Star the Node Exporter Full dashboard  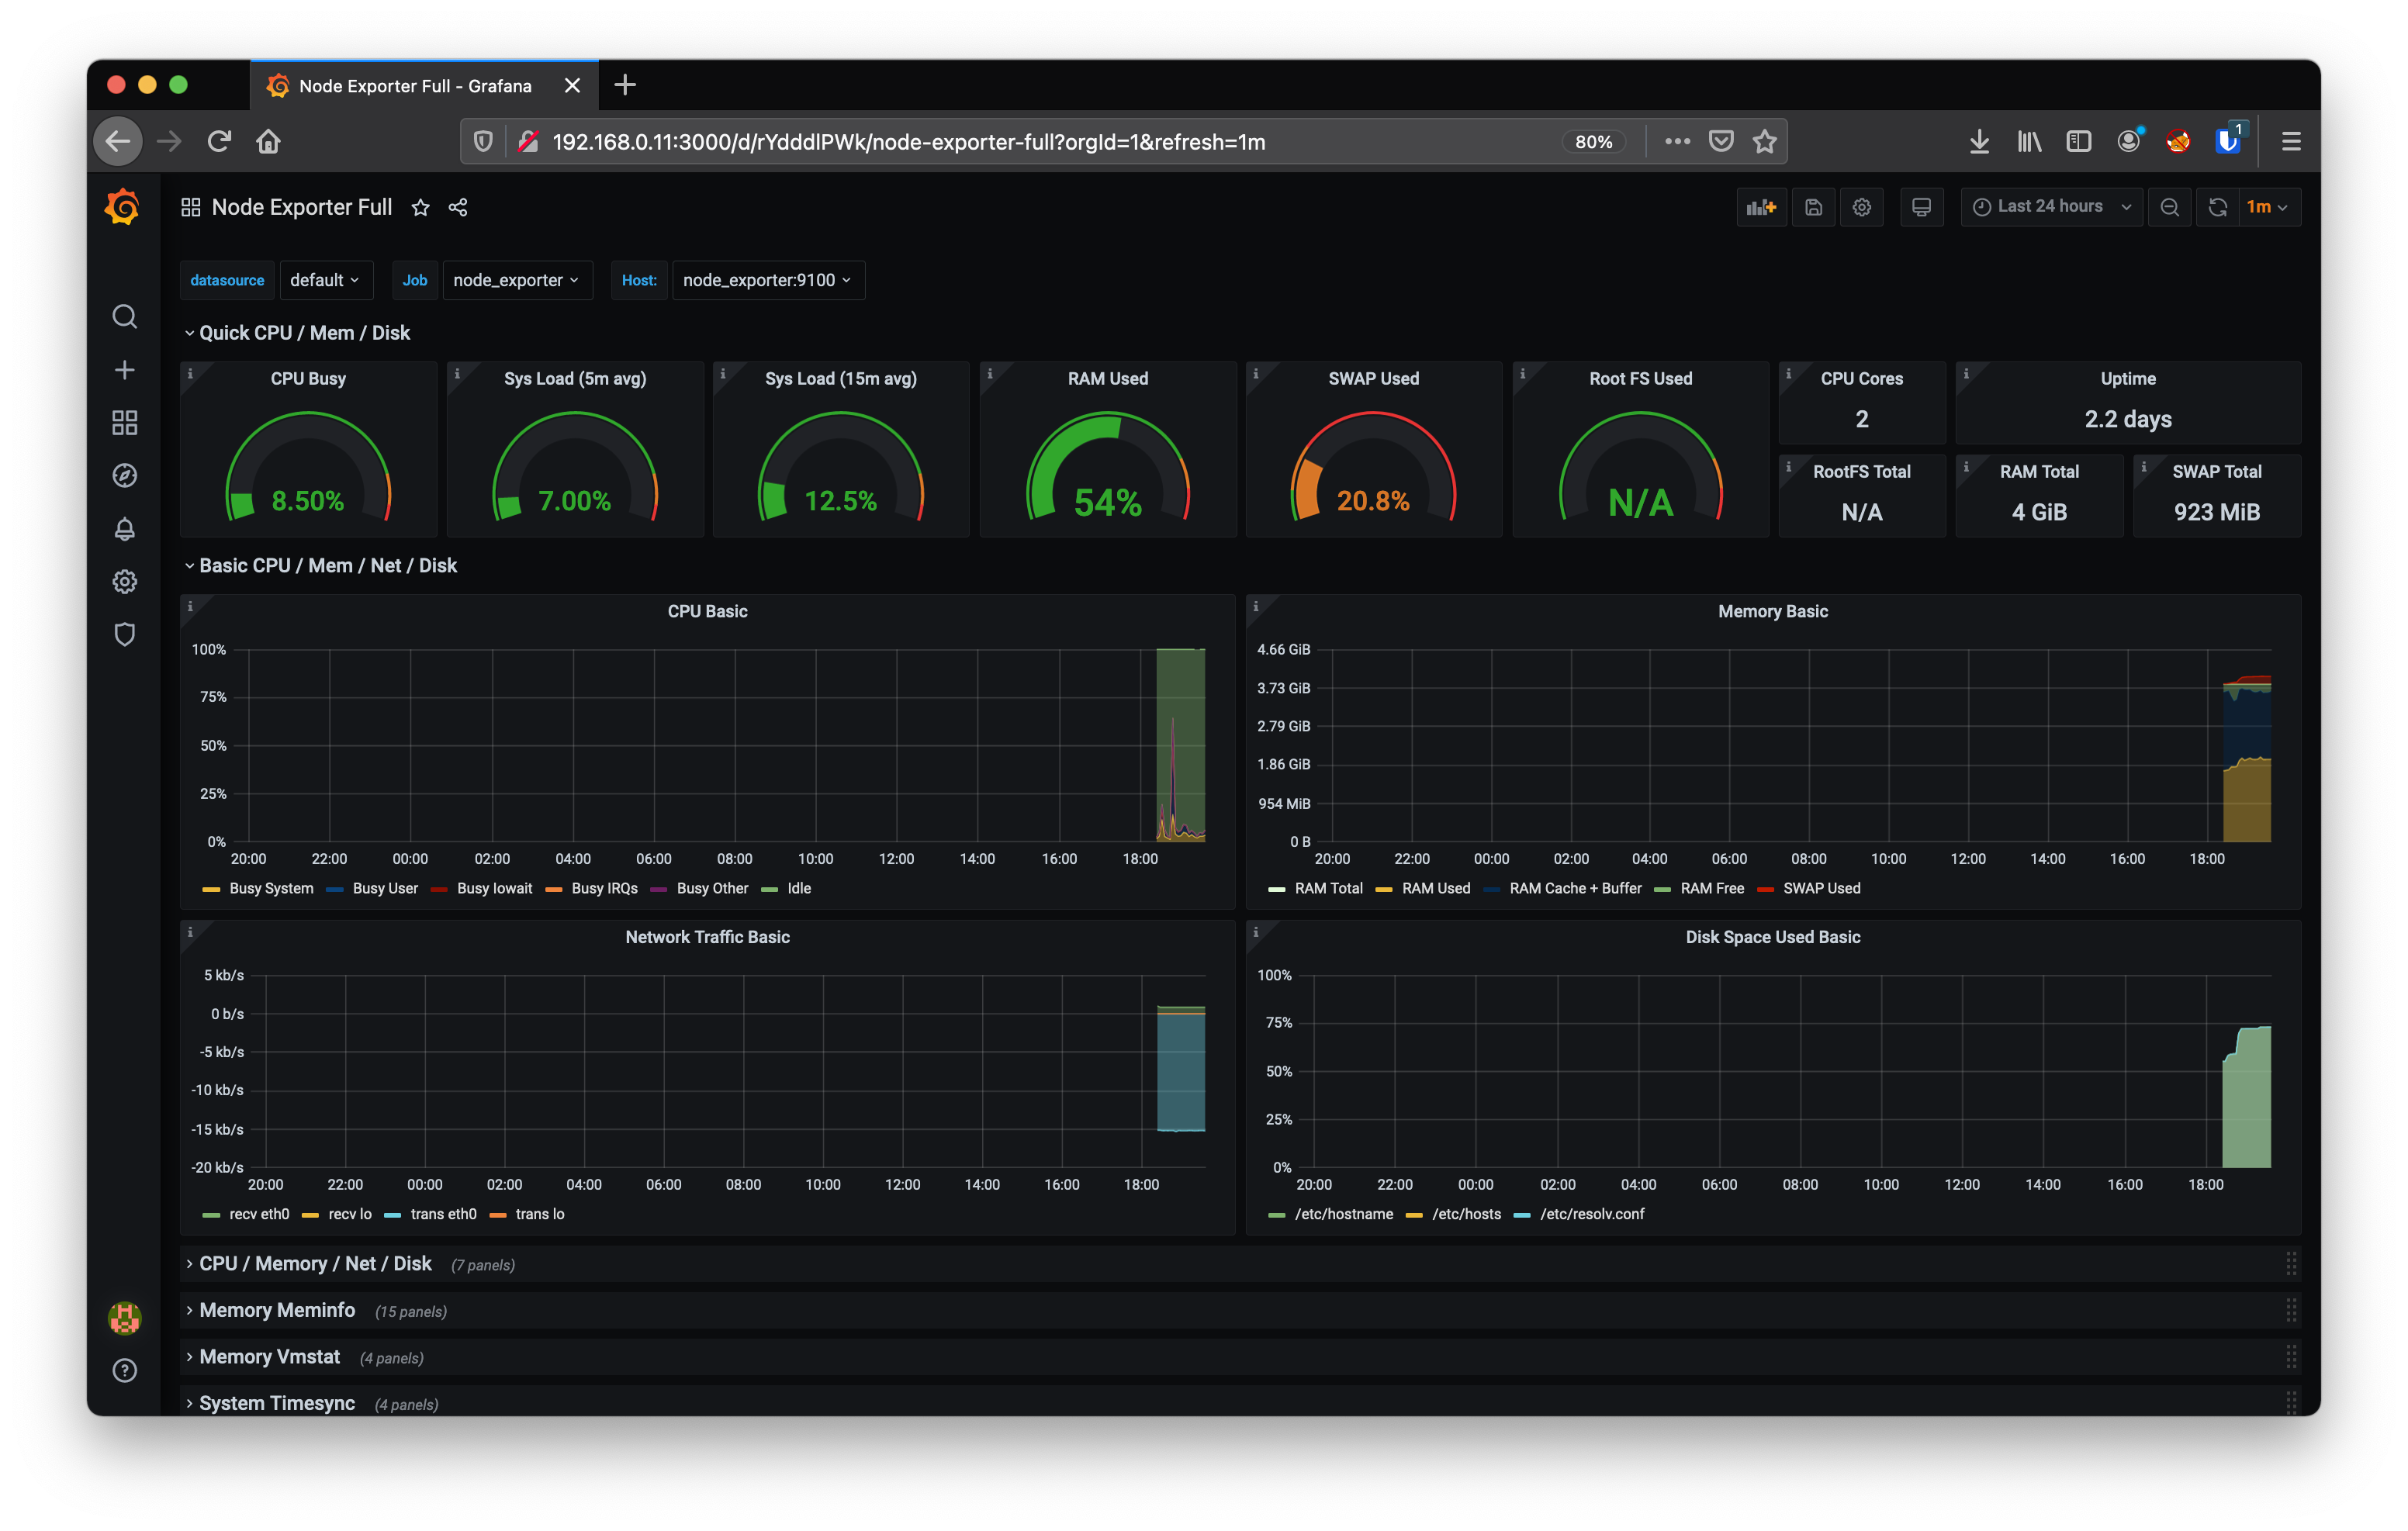tap(420, 207)
